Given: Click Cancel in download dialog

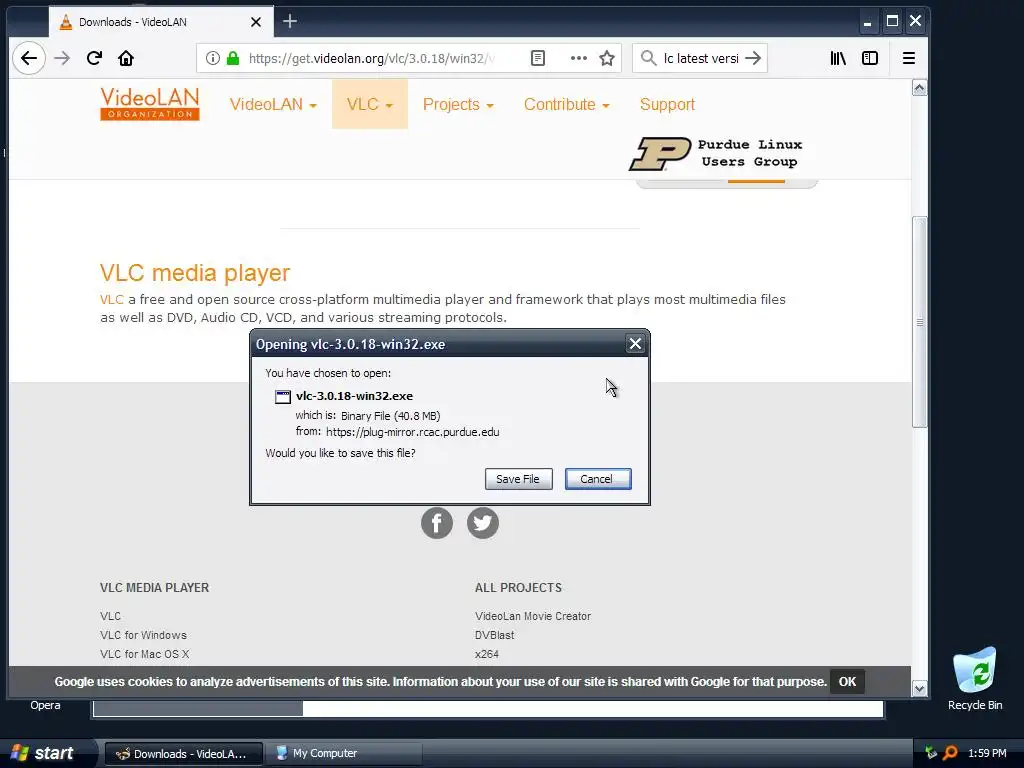Looking at the screenshot, I should 598,479.
